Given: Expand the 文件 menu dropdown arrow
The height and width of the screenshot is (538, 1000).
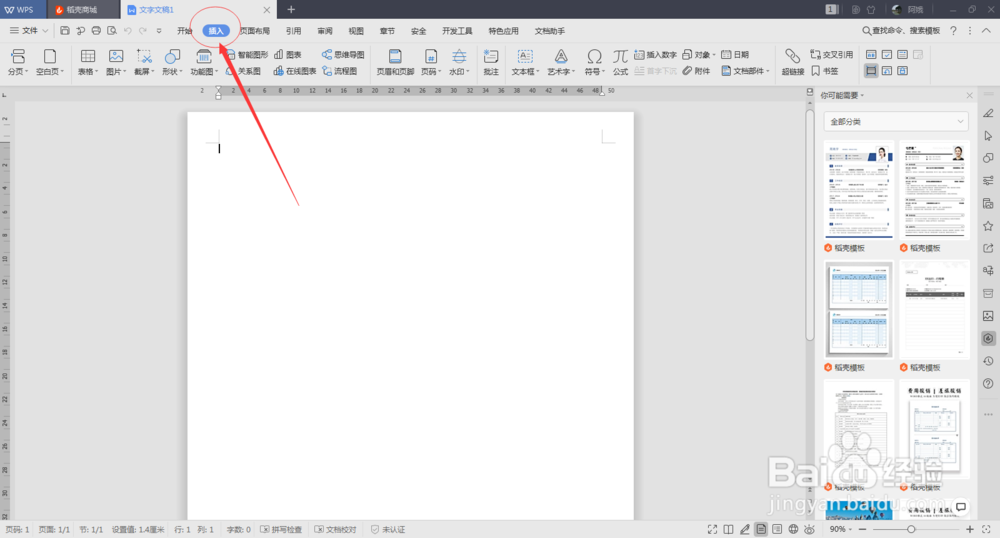Looking at the screenshot, I should point(45,31).
